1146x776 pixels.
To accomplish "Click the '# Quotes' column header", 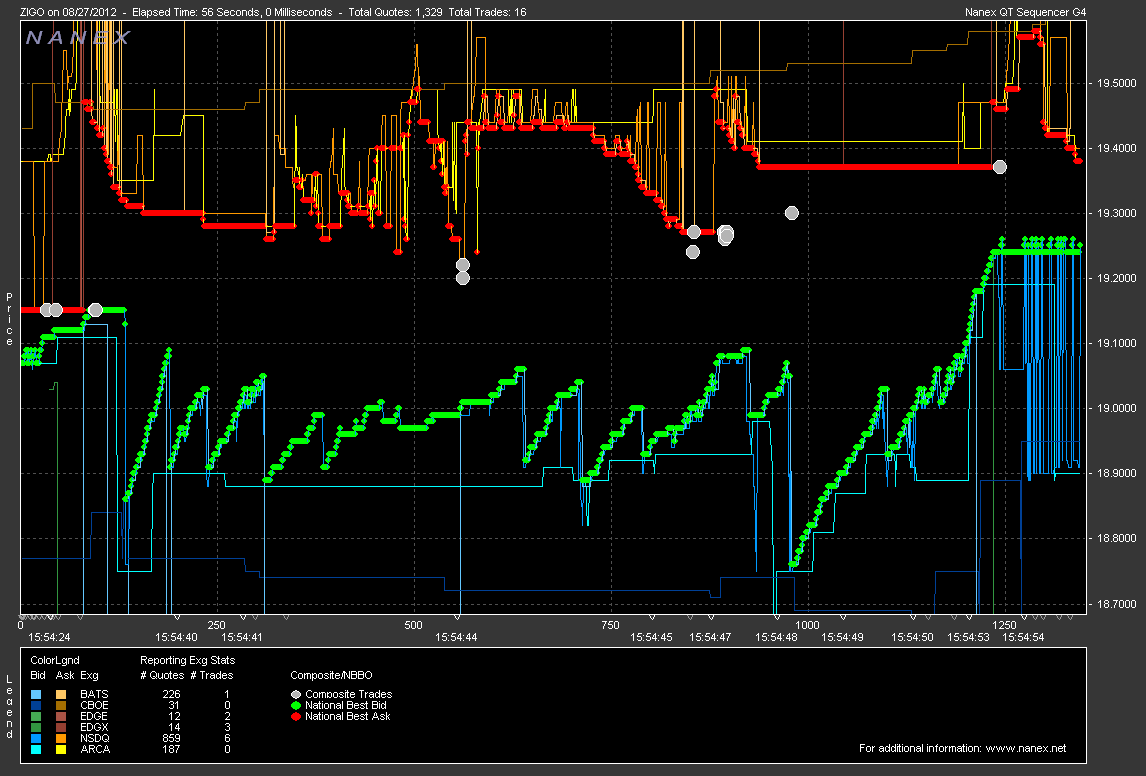I will [162, 675].
